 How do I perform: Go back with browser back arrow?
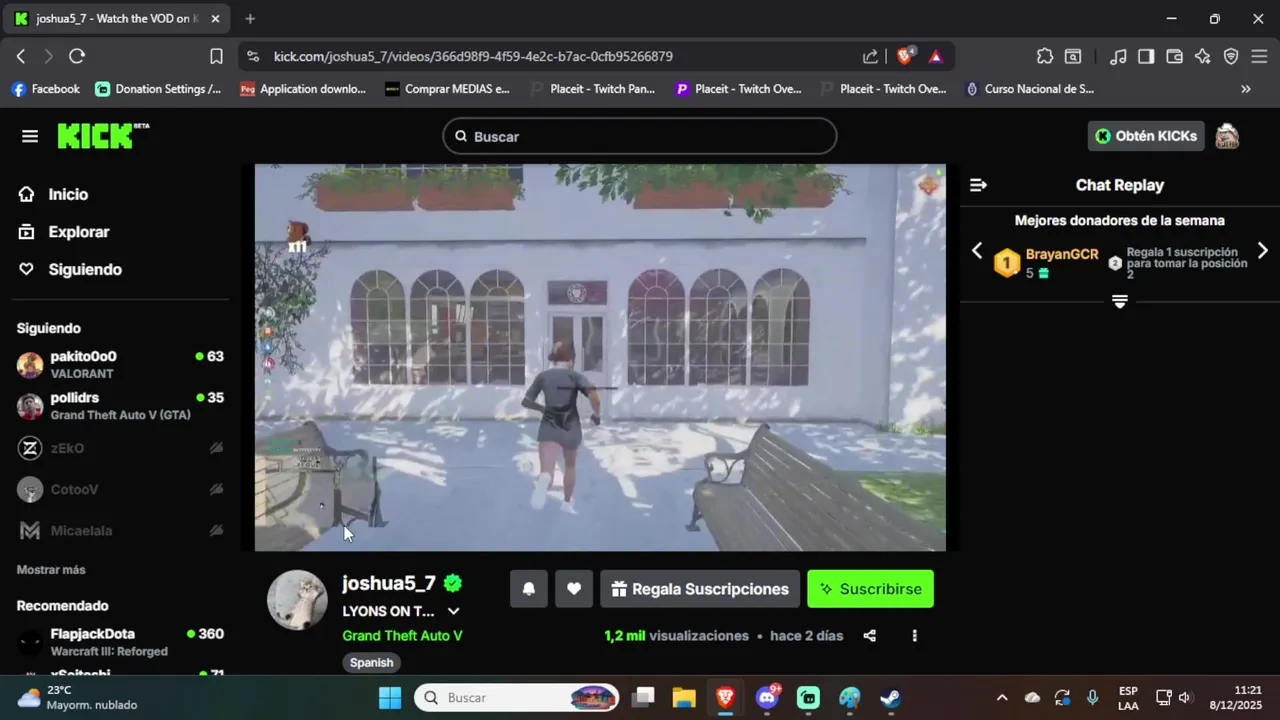click(21, 56)
